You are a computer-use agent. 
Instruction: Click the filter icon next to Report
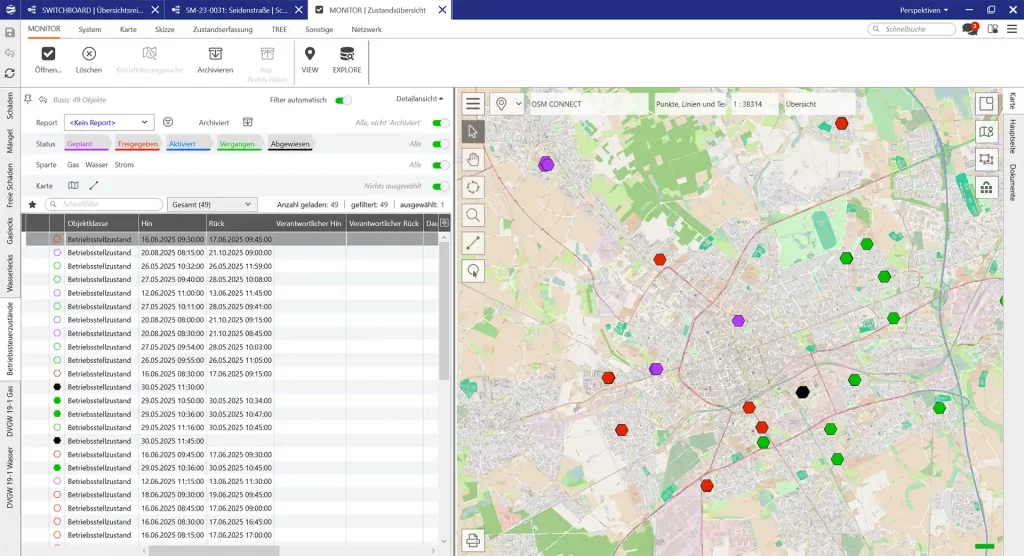point(169,122)
